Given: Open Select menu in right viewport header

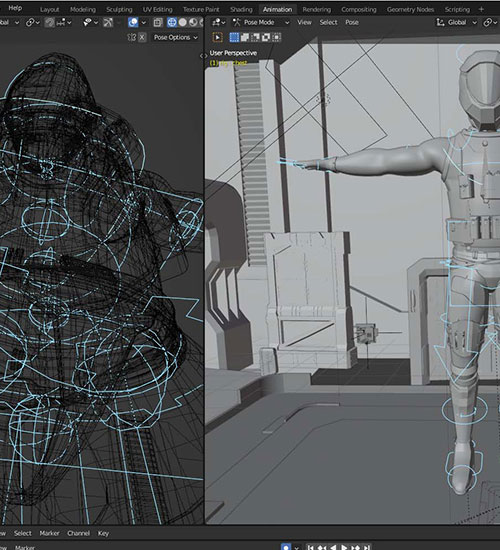Looking at the screenshot, I should [328, 22].
